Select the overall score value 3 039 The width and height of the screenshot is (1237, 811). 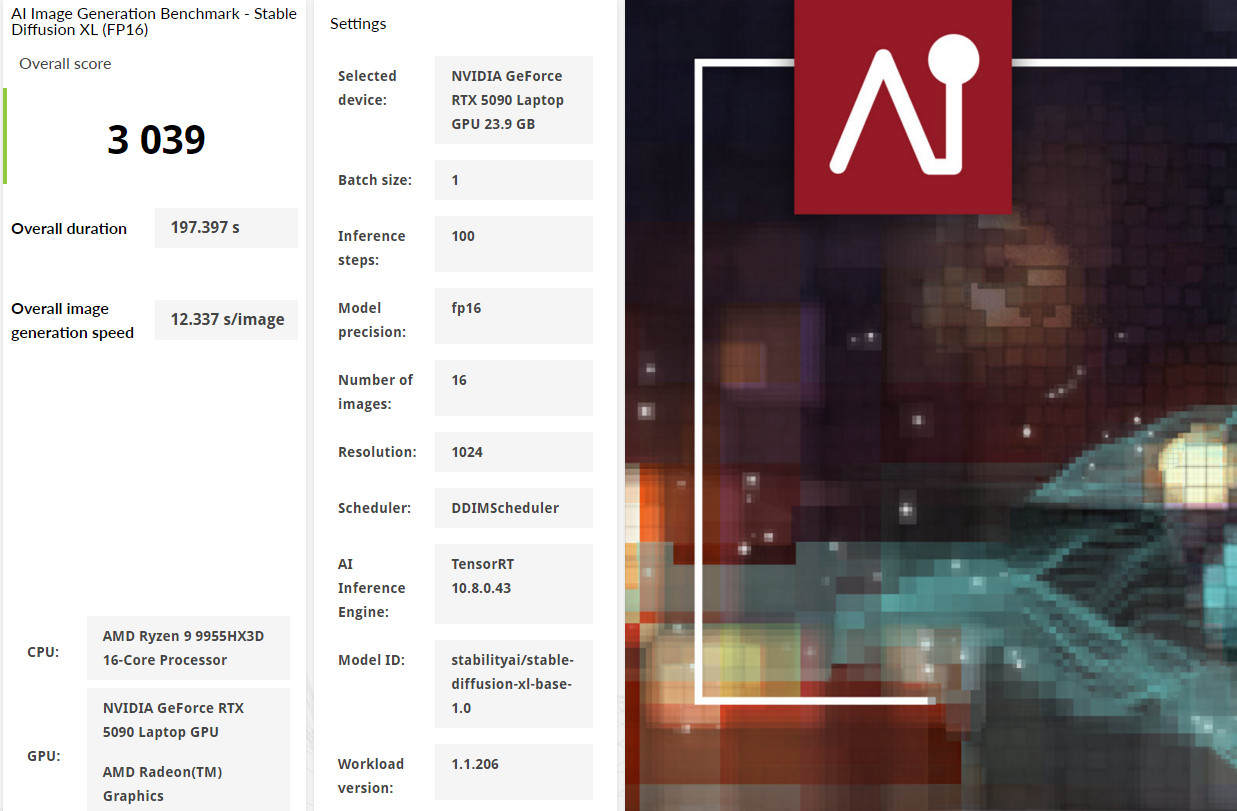[156, 140]
